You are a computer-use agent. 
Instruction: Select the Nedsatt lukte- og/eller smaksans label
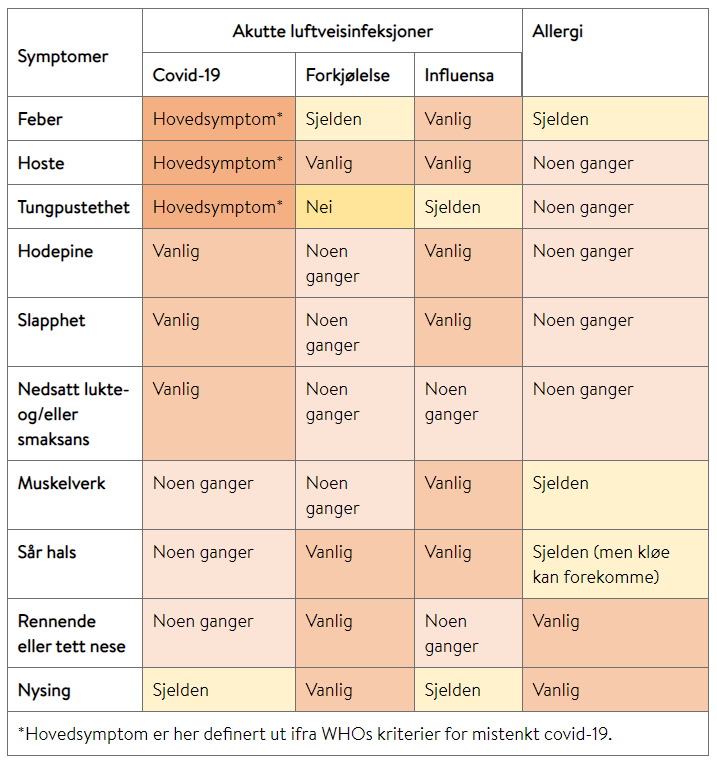75,414
